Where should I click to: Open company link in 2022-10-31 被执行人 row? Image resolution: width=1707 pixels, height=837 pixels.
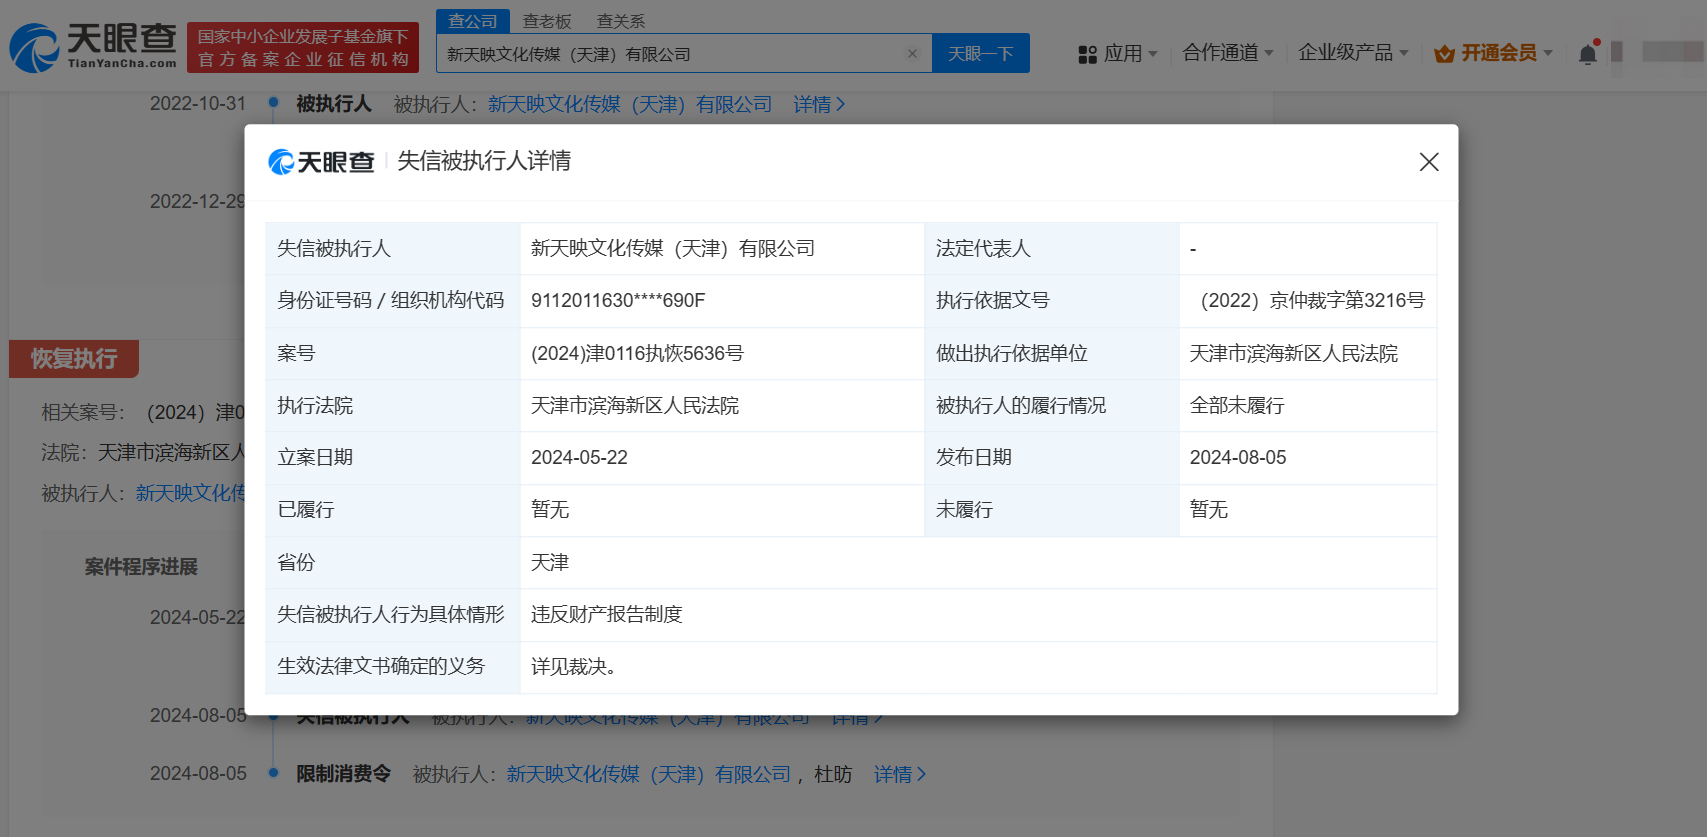pyautogui.click(x=630, y=104)
